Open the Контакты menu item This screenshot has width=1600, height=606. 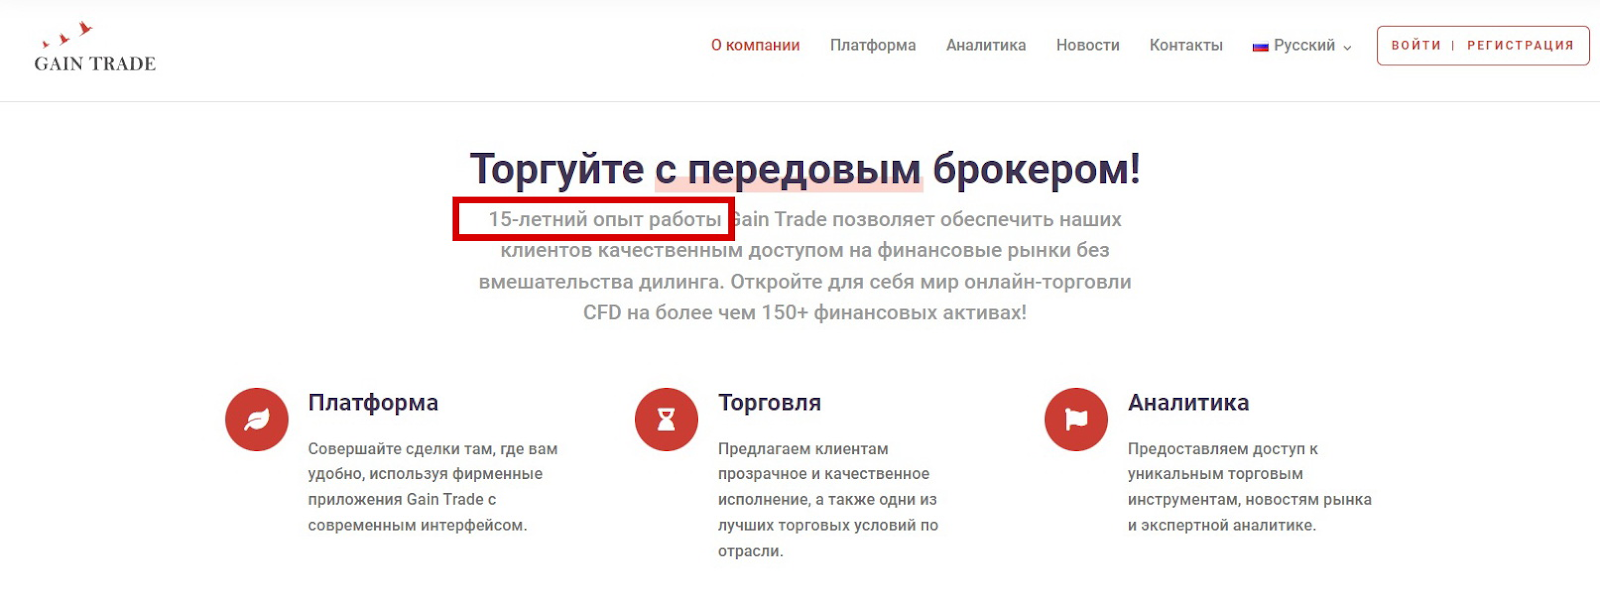1186,45
